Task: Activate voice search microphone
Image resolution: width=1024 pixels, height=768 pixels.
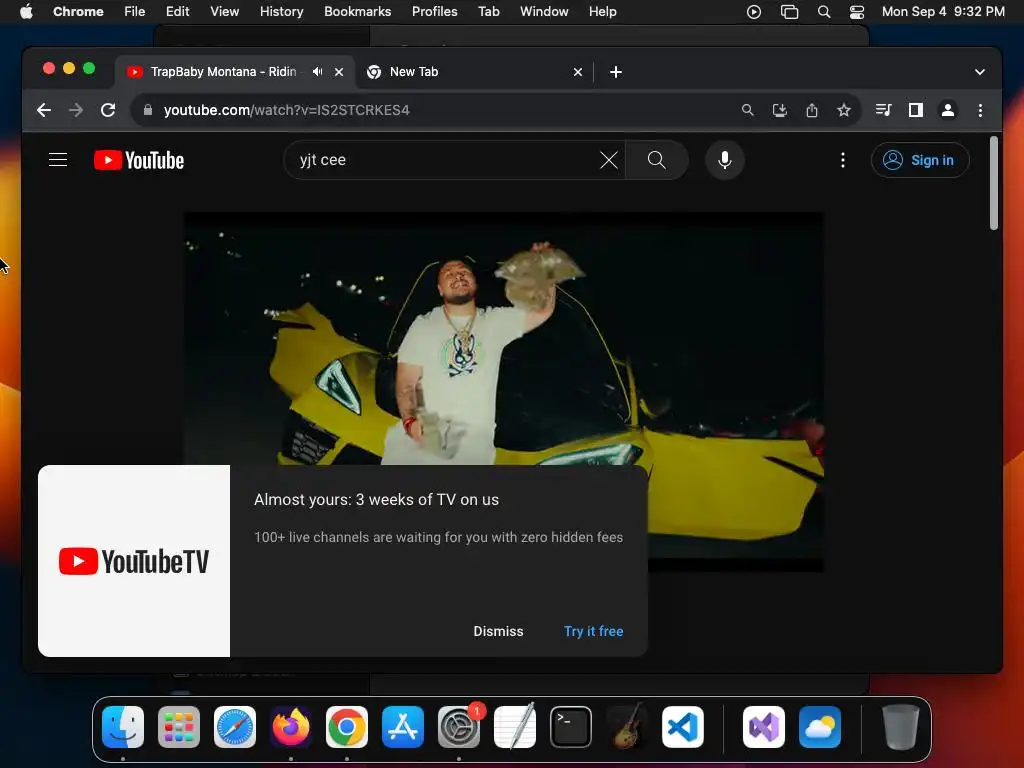Action: (x=724, y=160)
